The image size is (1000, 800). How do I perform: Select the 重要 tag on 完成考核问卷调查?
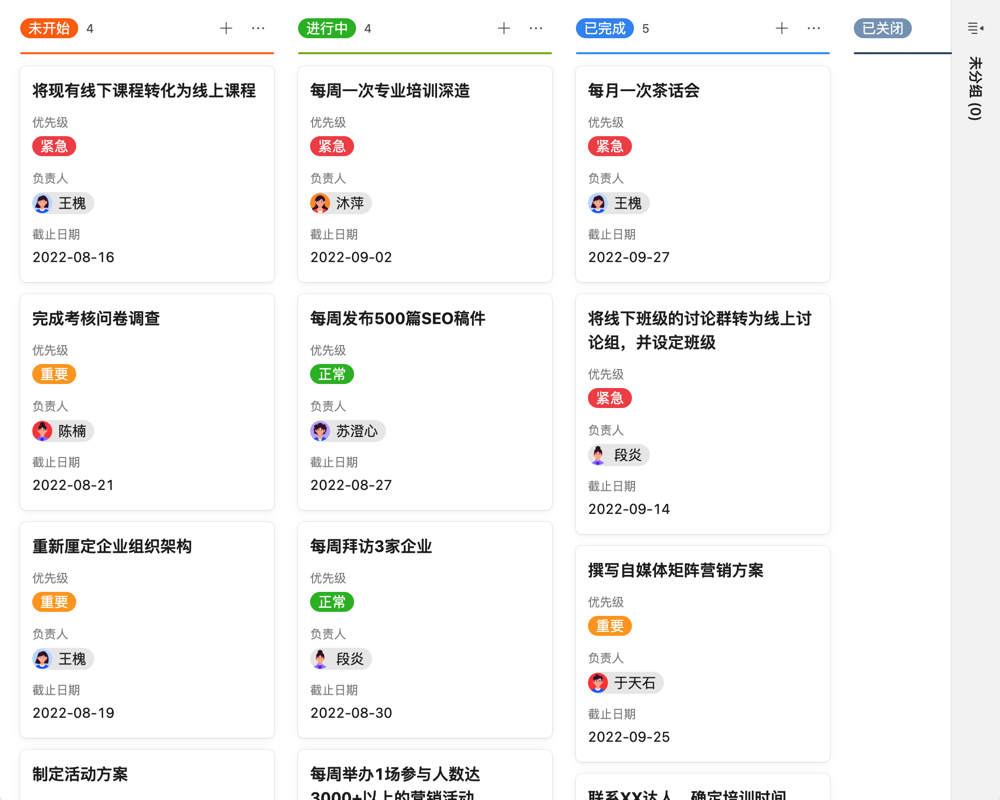(x=54, y=374)
